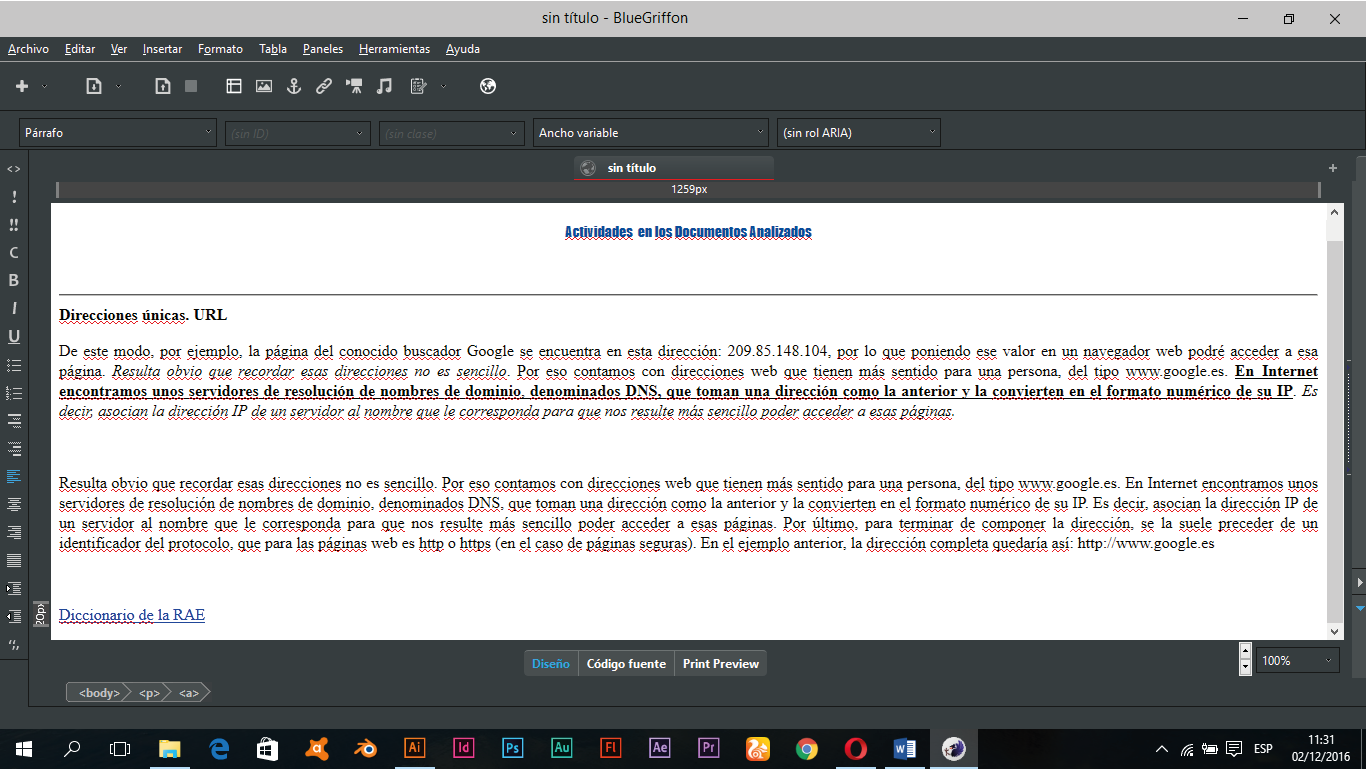This screenshot has height=769, width=1366.
Task: Open the Párrafo paragraph format dropdown
Action: [118, 133]
